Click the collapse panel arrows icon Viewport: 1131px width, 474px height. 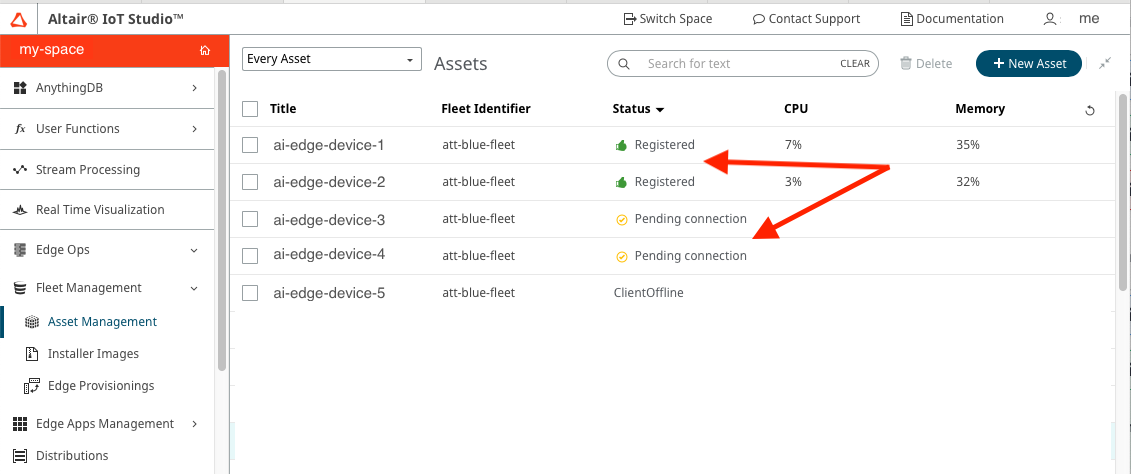1105,63
